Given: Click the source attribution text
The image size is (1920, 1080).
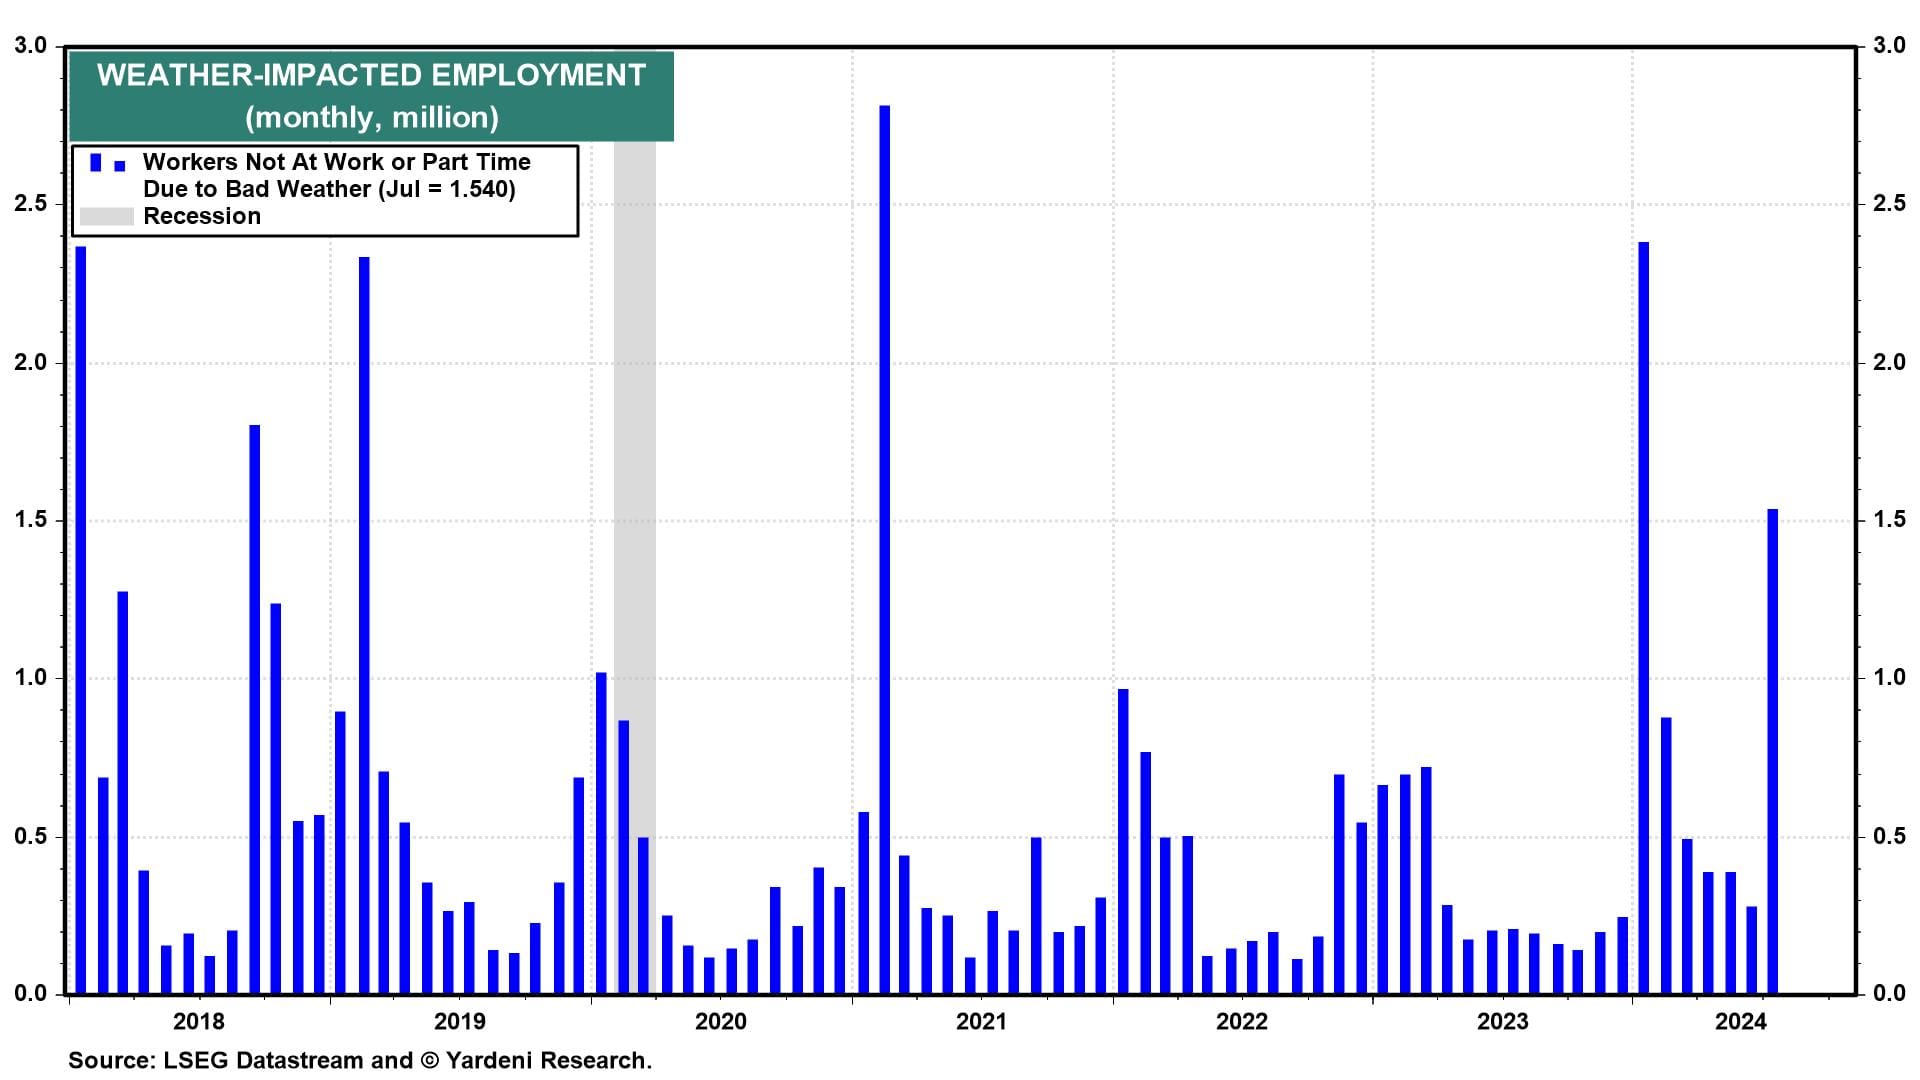Looking at the screenshot, I should coord(360,1060).
